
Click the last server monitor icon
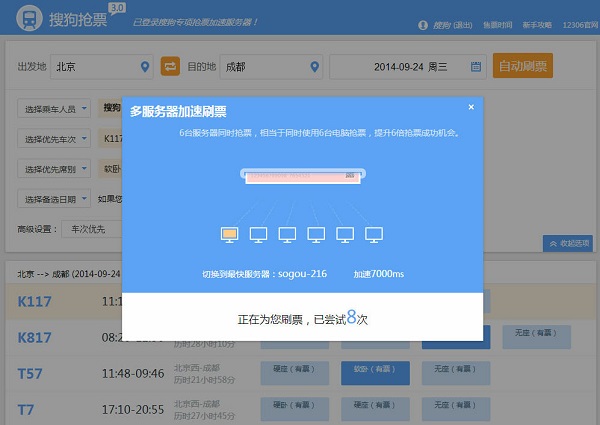[374, 234]
